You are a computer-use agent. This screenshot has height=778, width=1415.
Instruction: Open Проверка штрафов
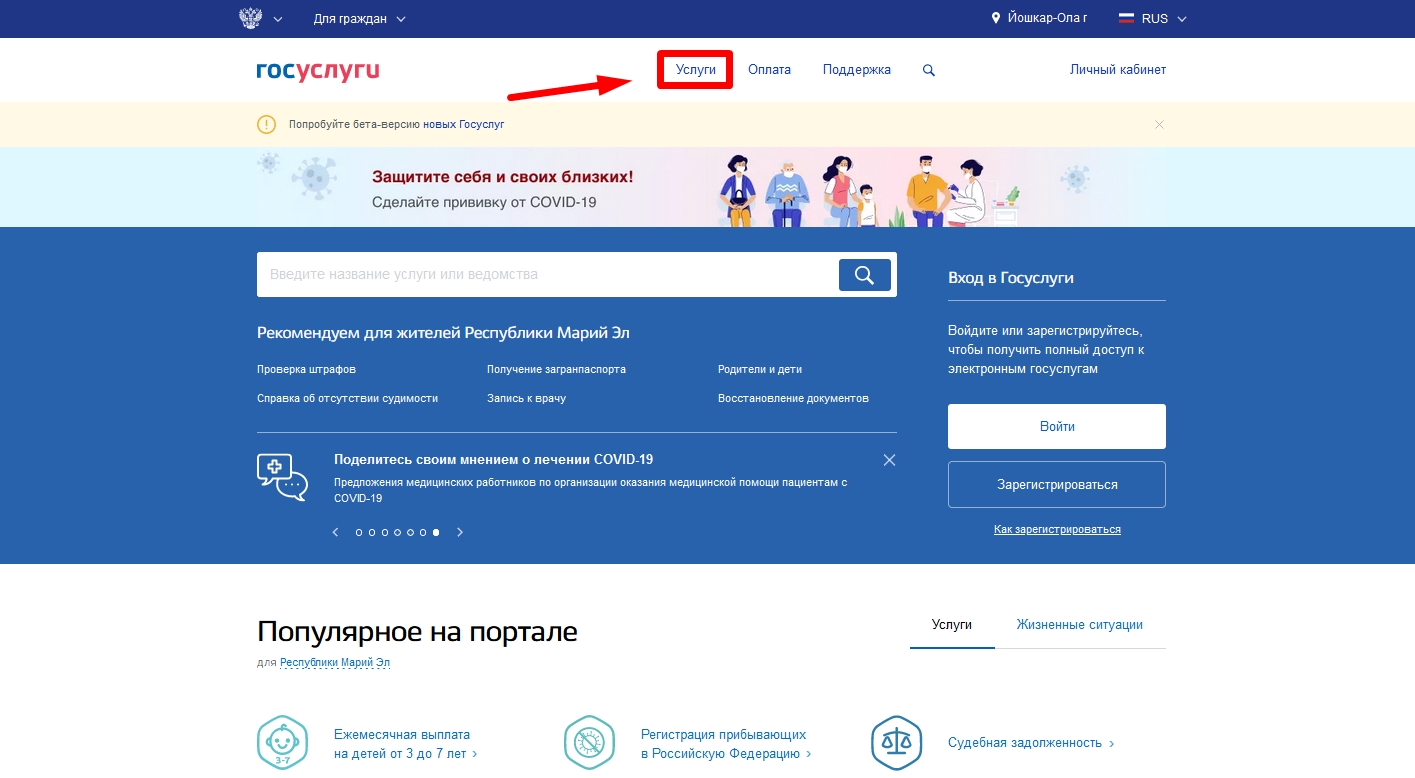[x=306, y=369]
